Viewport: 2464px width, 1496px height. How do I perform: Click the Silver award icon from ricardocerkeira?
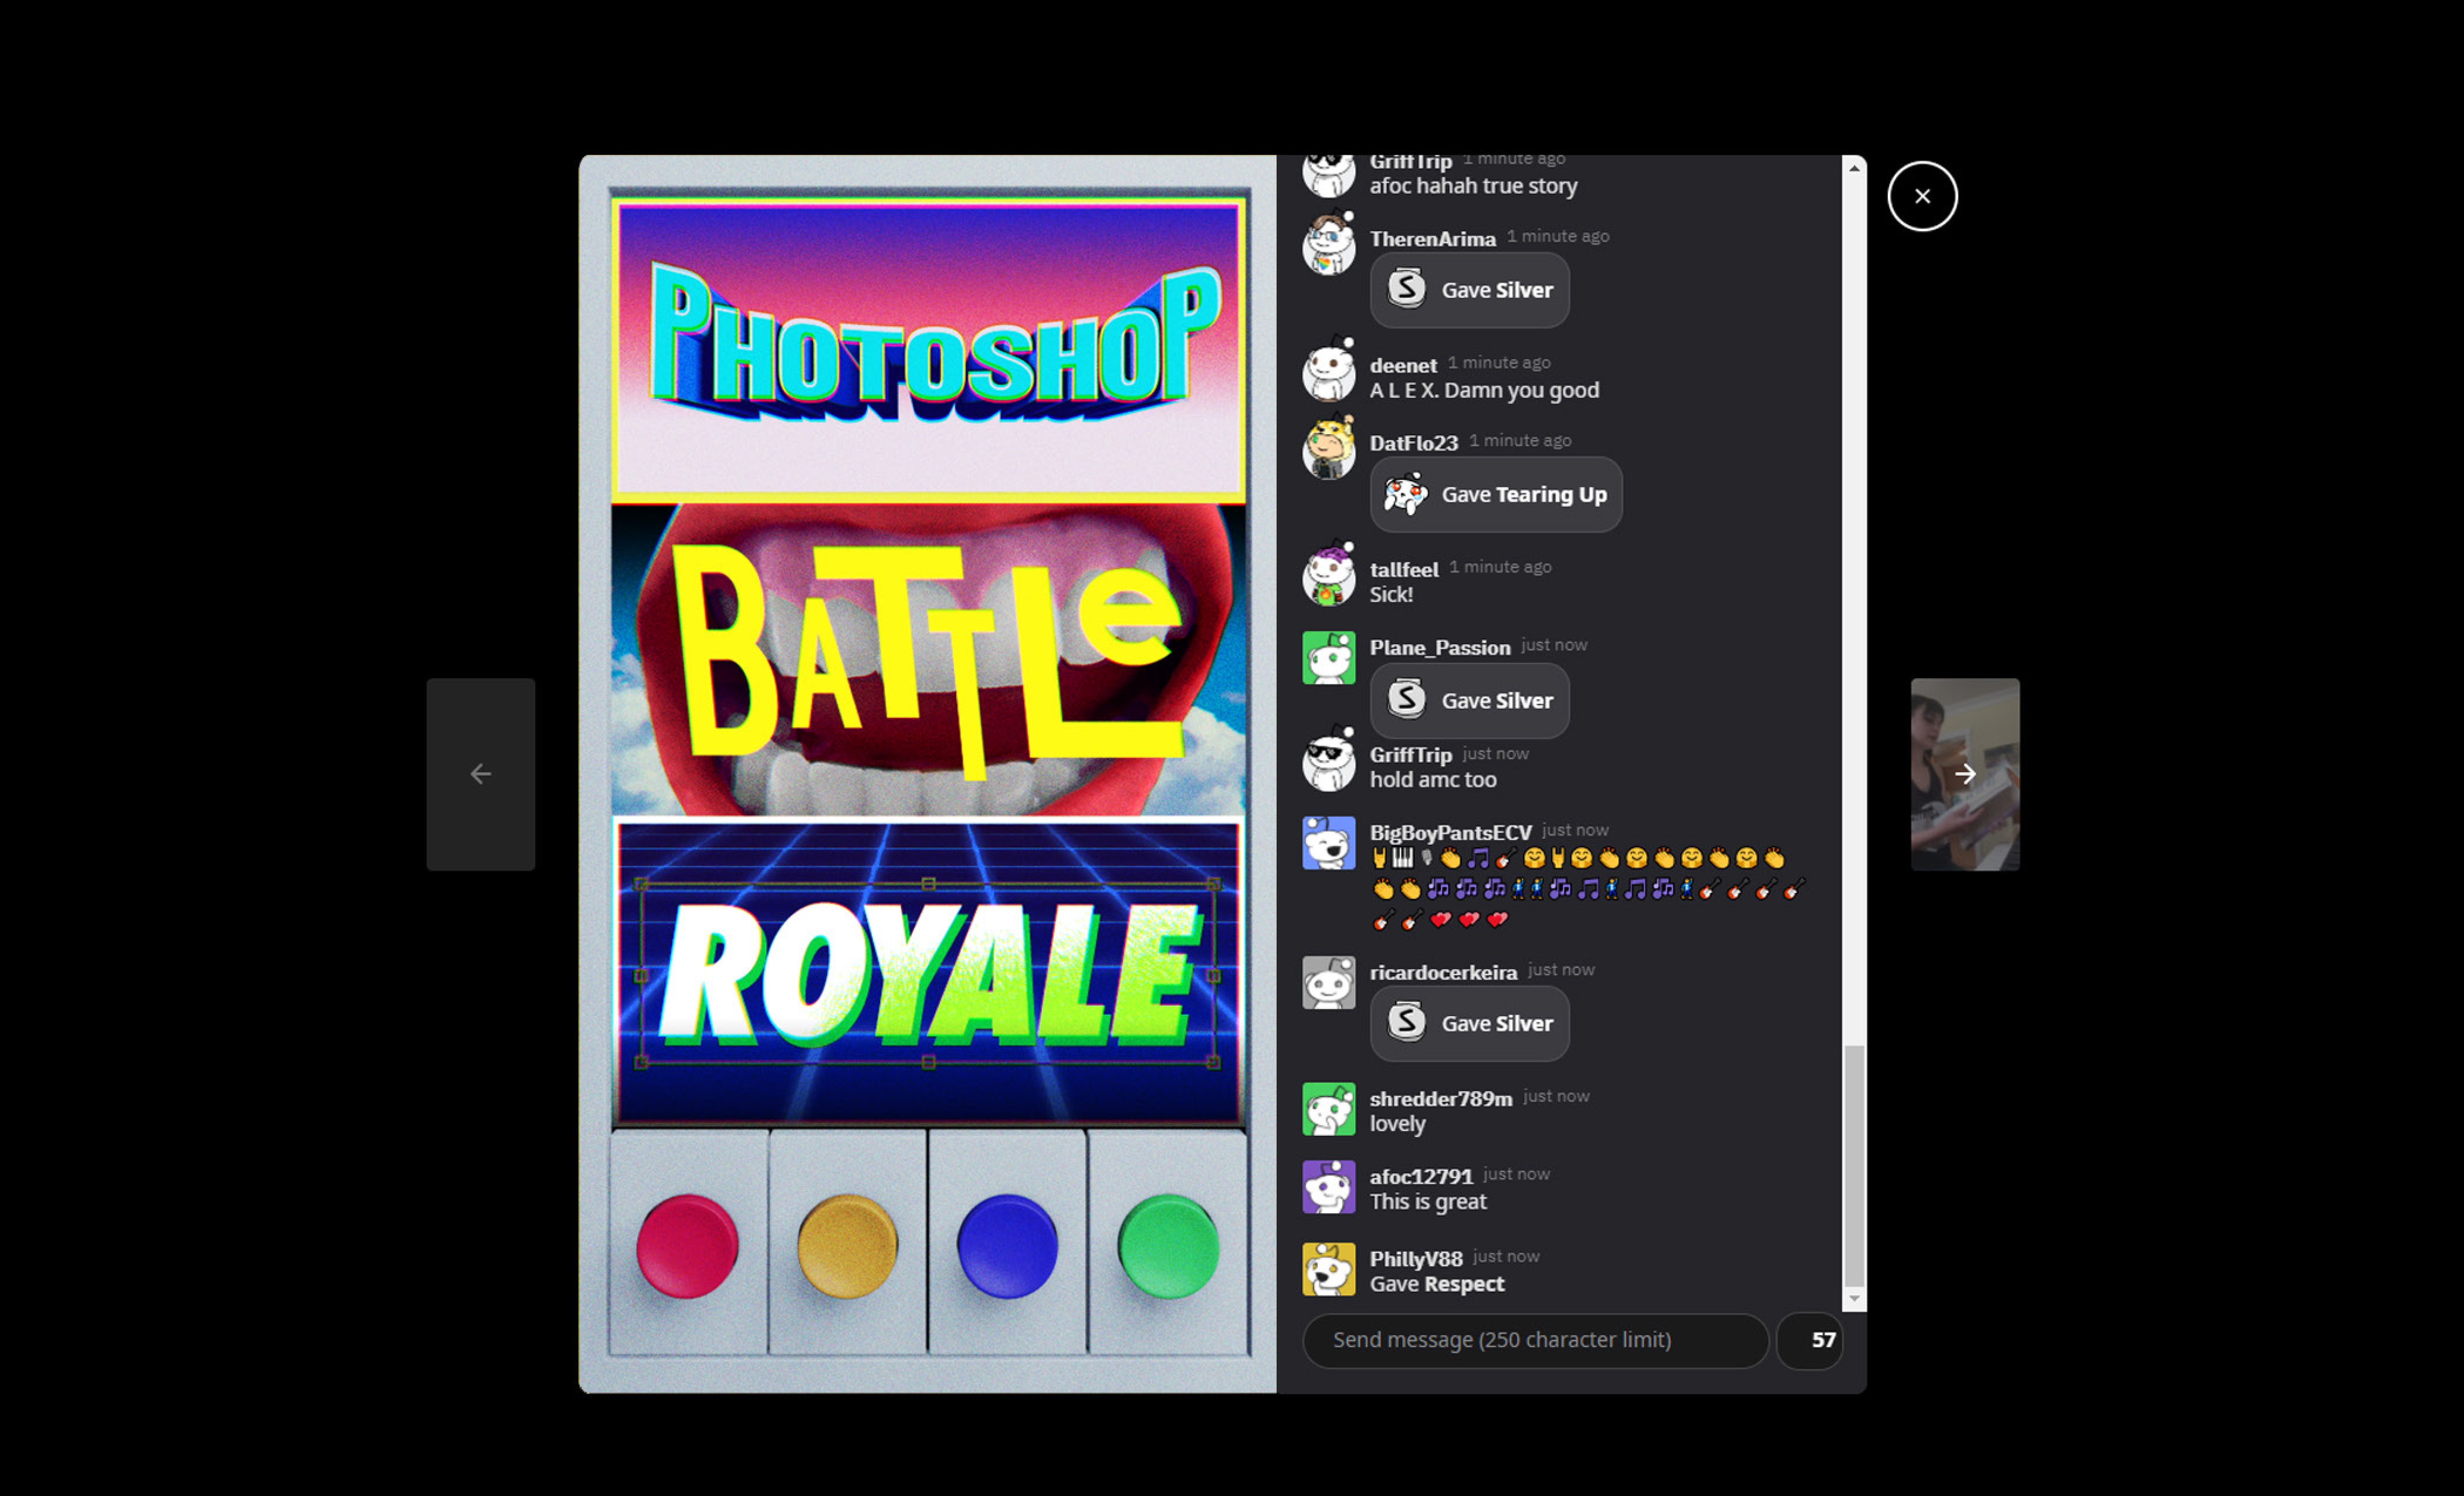coord(1406,1021)
